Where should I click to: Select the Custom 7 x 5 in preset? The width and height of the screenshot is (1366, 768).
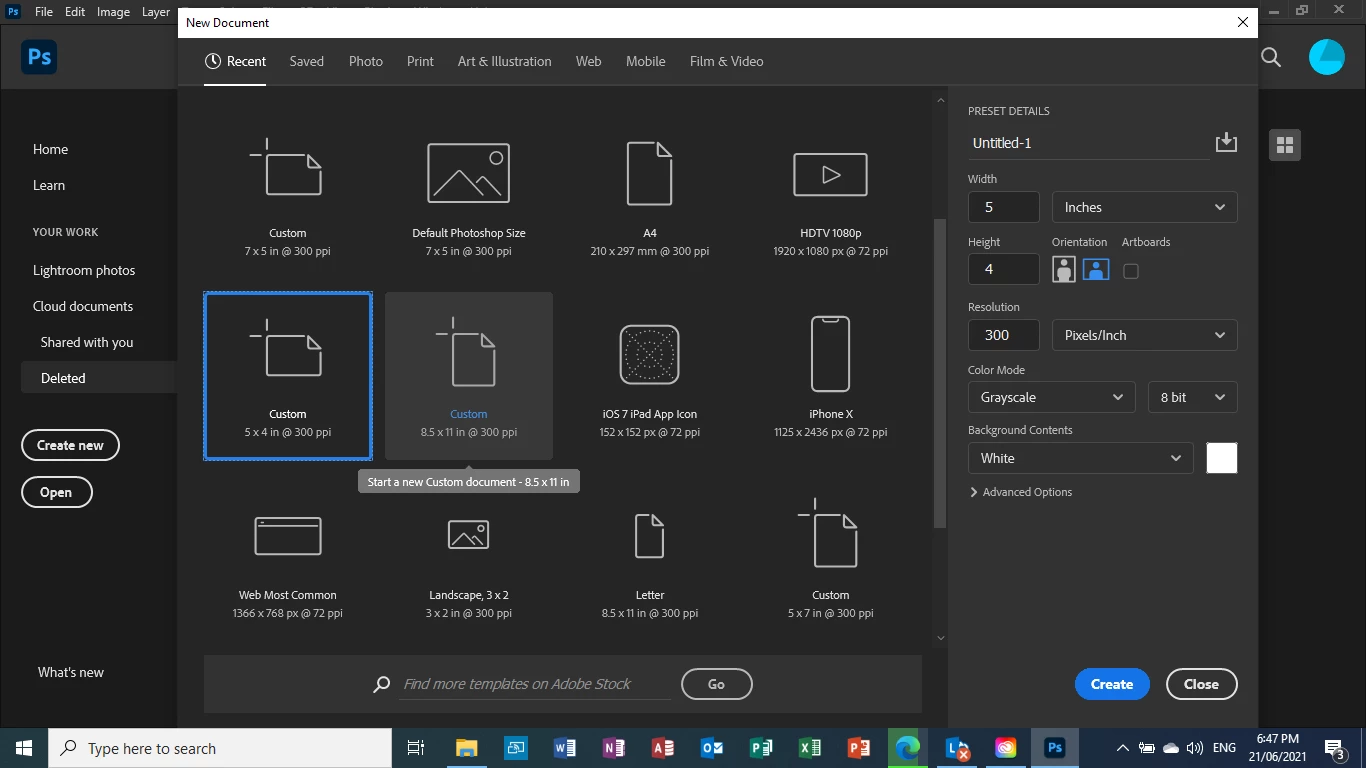(288, 195)
